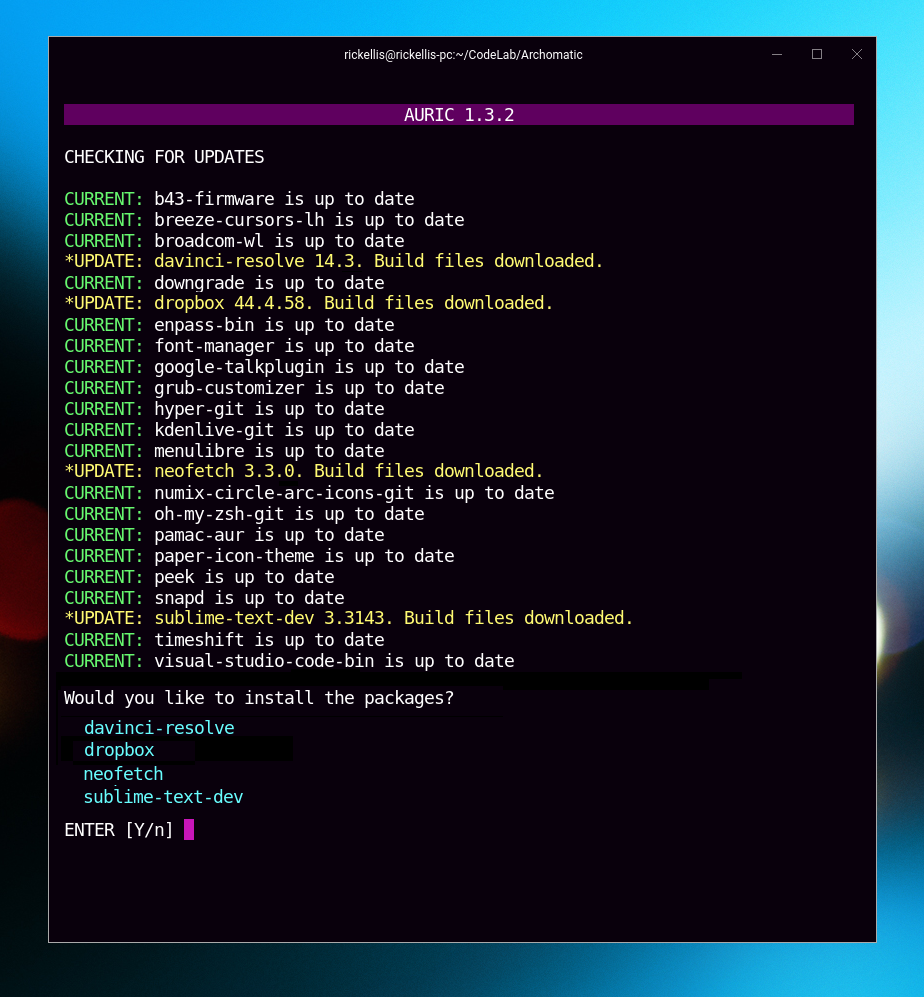Select the pamac-aur status line
This screenshot has width=924, height=997.
coord(224,535)
